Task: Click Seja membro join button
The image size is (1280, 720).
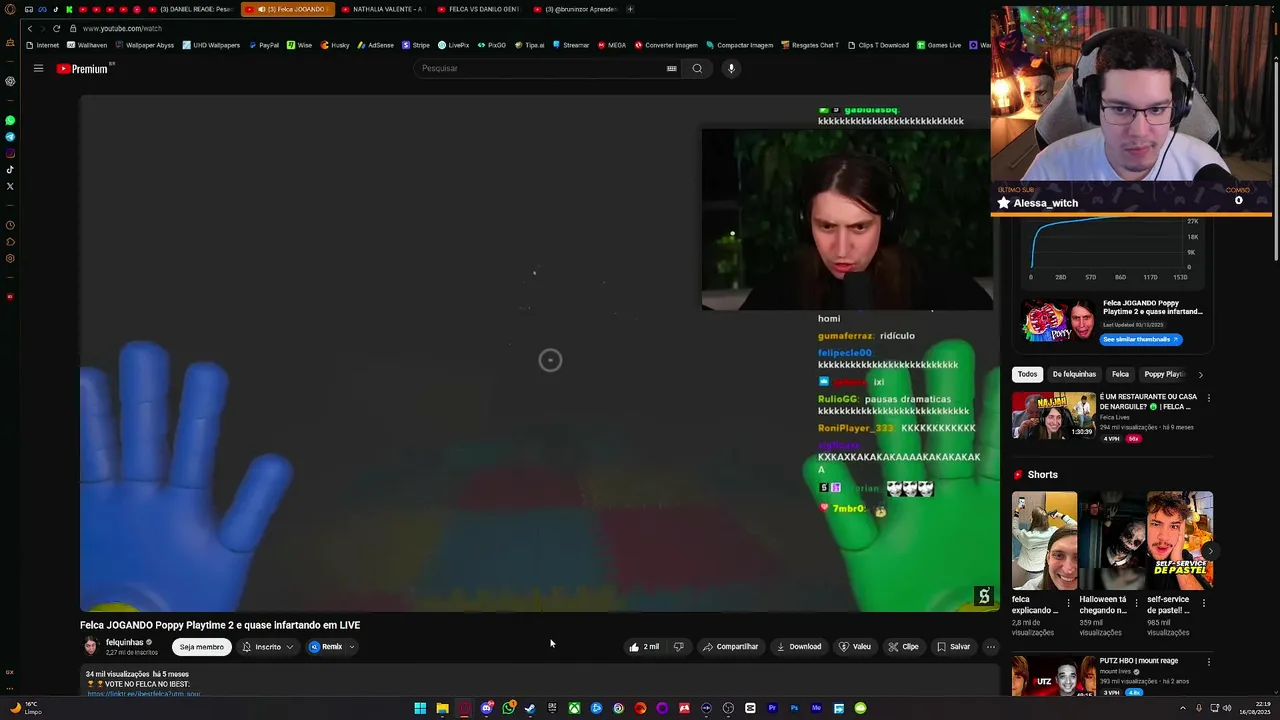Action: click(201, 647)
